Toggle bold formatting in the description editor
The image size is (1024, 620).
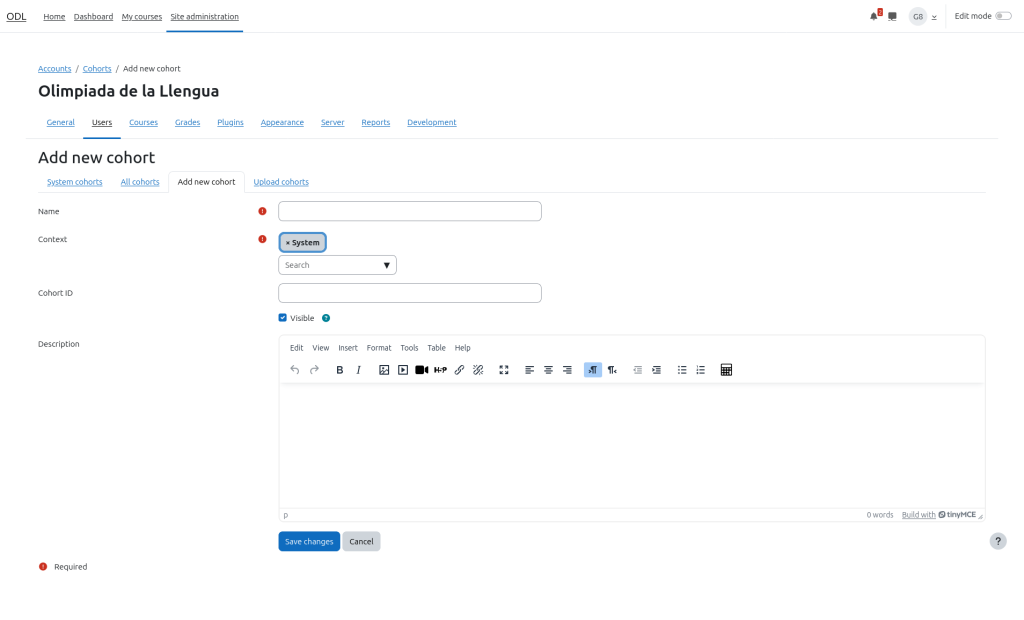pyautogui.click(x=340, y=370)
